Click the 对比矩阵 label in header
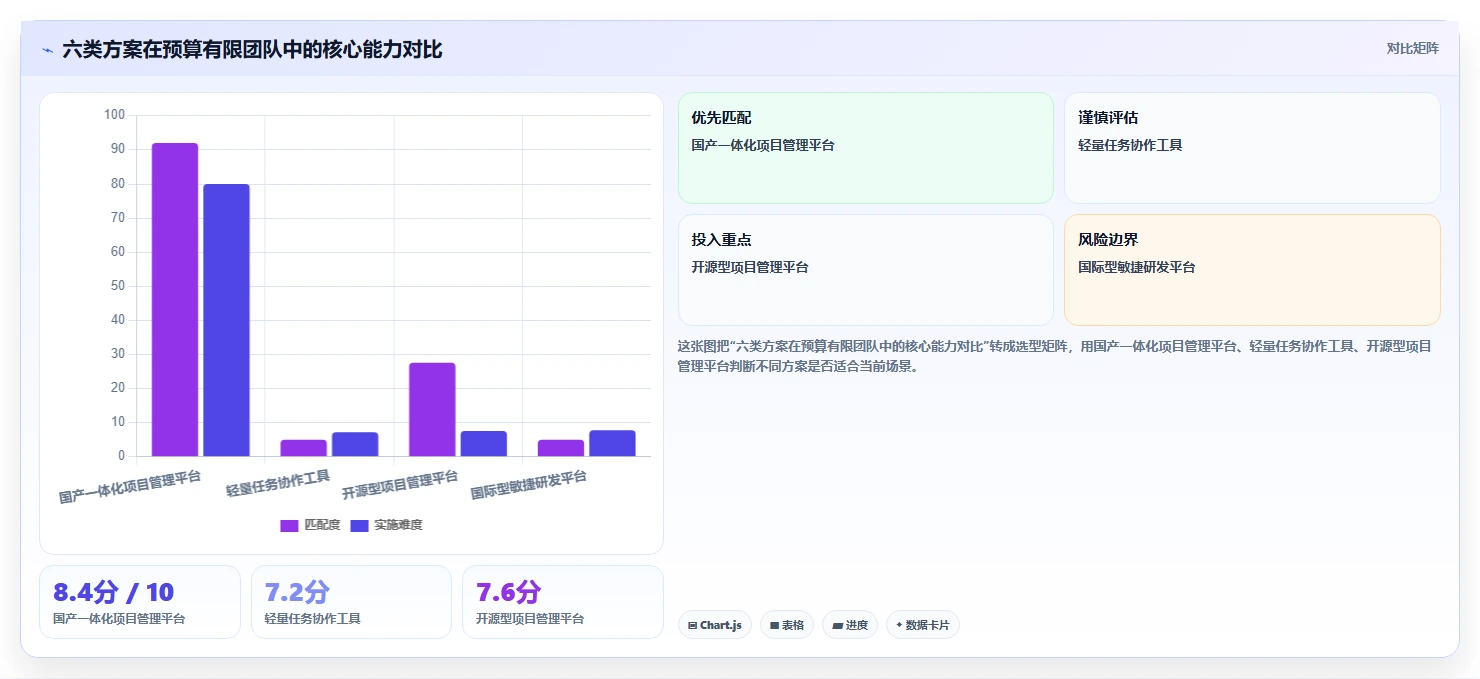This screenshot has width=1480, height=679. click(x=1412, y=48)
